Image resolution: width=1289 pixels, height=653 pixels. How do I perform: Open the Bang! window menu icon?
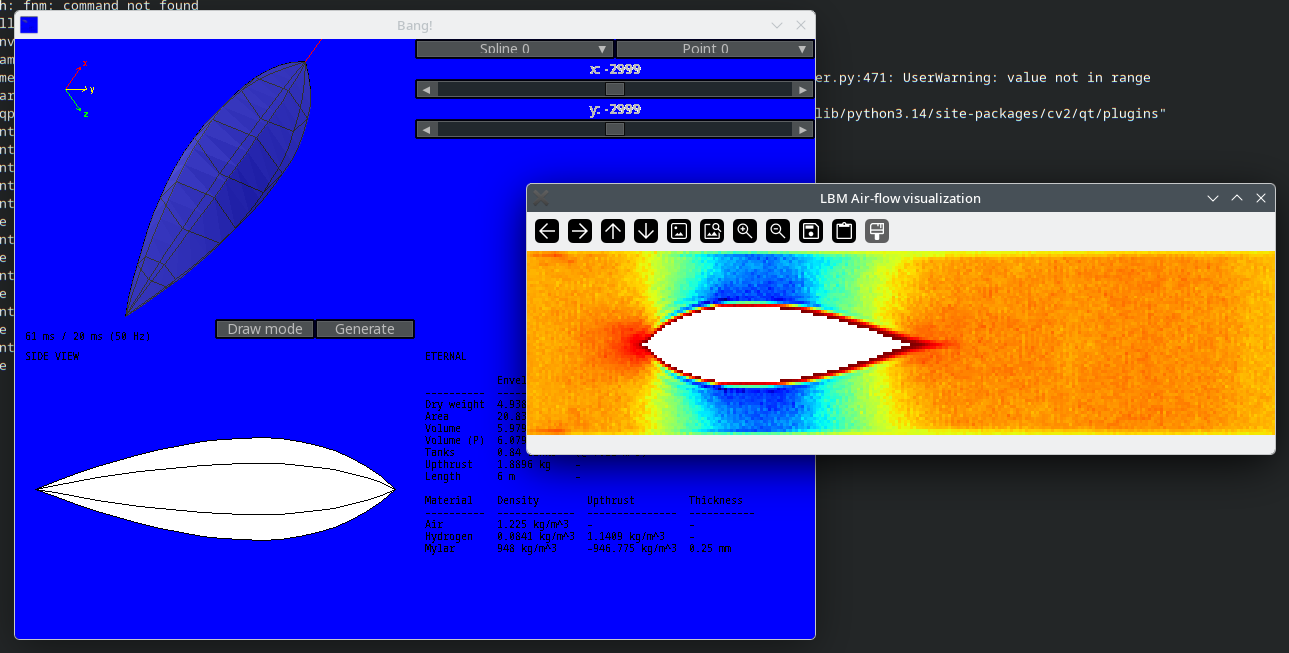click(29, 25)
